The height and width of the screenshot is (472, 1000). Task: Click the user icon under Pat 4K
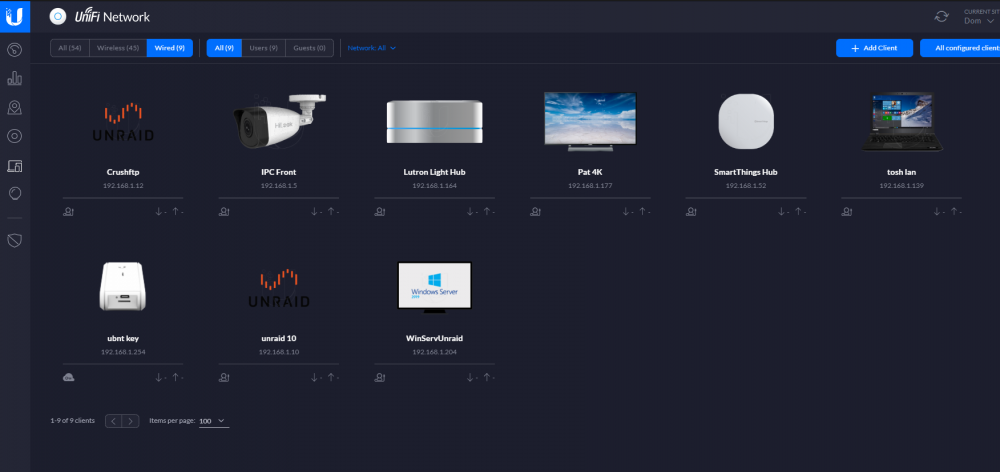tap(535, 212)
